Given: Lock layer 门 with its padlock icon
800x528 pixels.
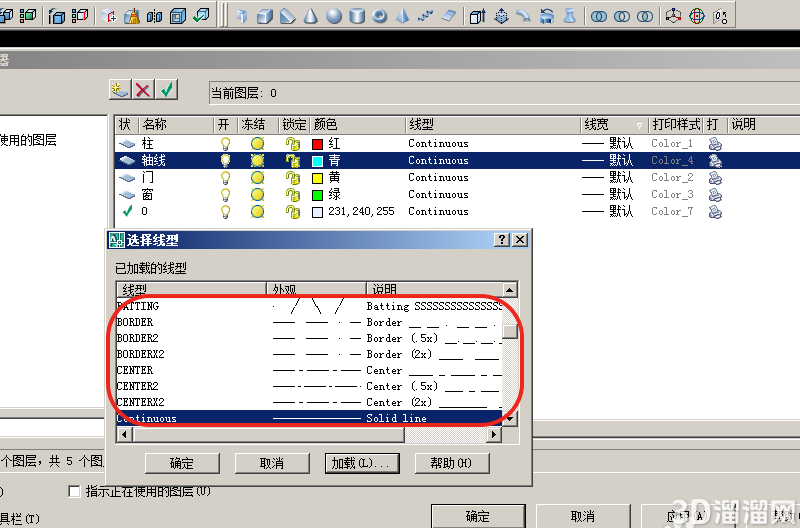Looking at the screenshot, I should point(293,178).
